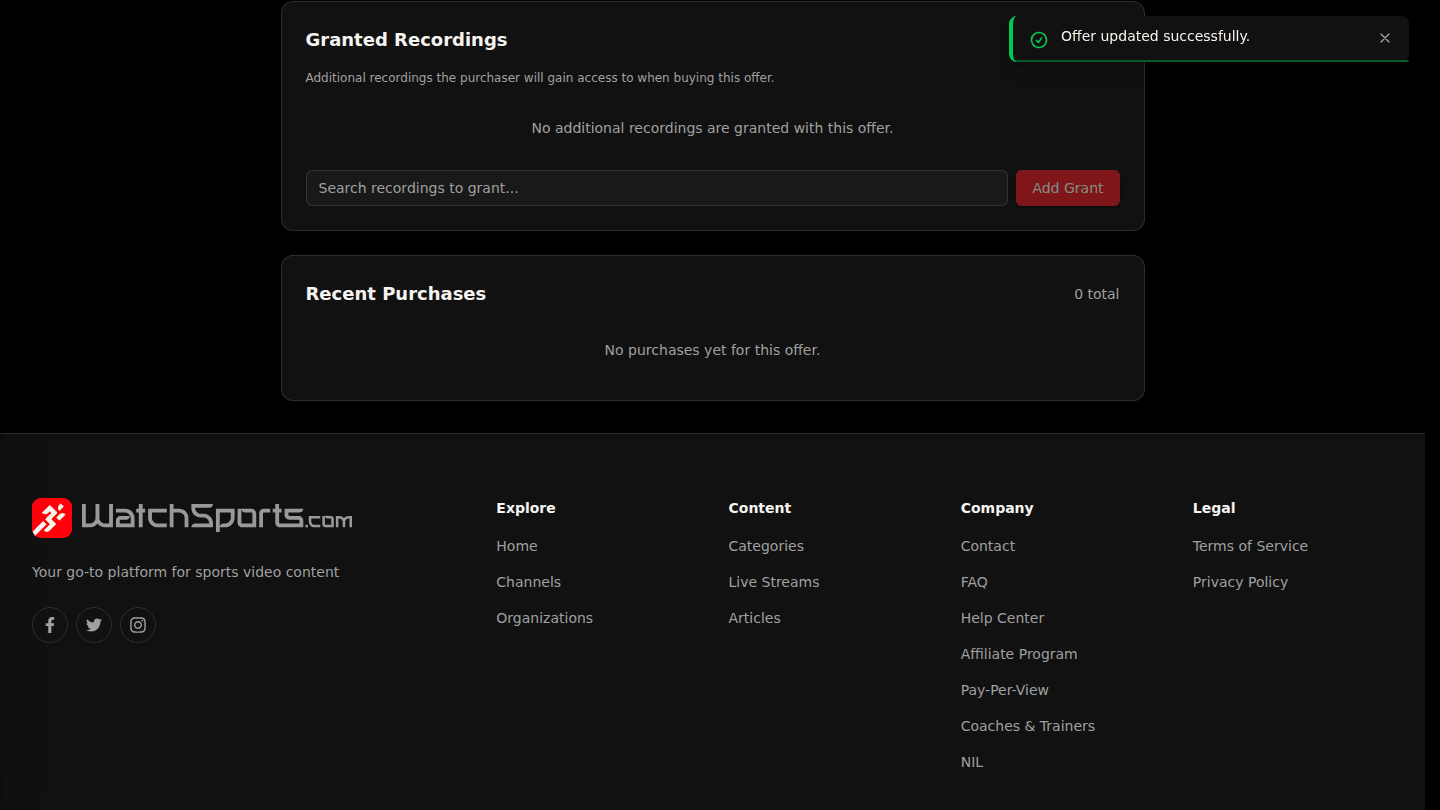Viewport: 1440px width, 810px height.
Task: Click the Company footer heading
Action: click(997, 508)
